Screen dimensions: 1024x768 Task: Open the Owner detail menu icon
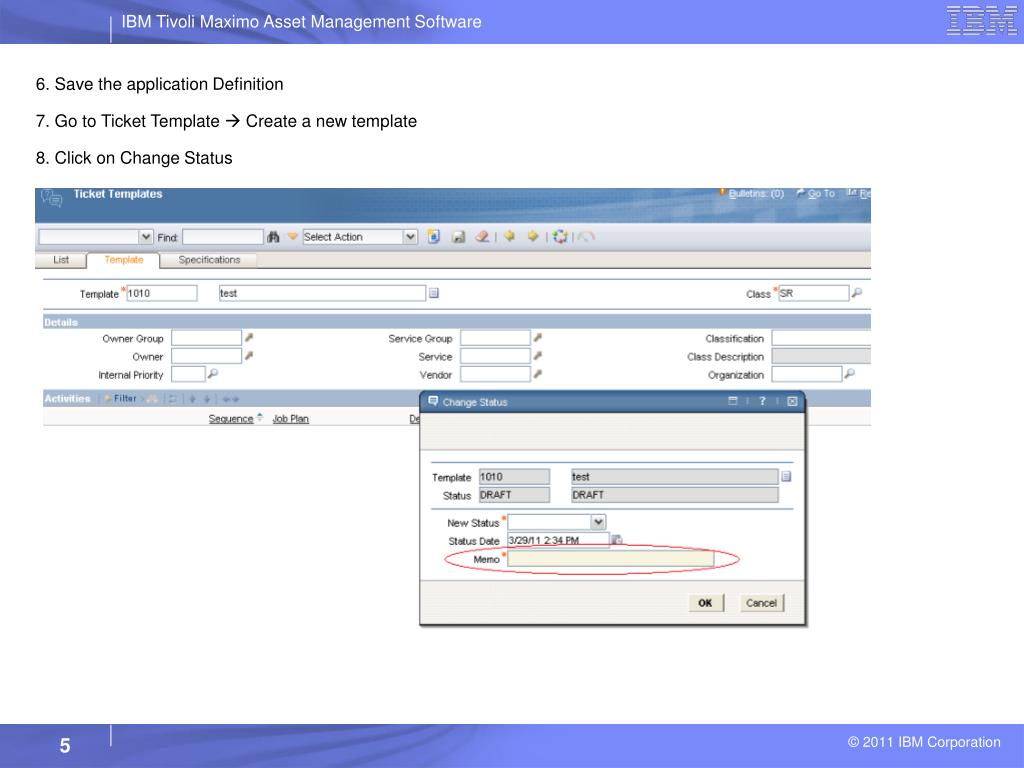[x=249, y=356]
